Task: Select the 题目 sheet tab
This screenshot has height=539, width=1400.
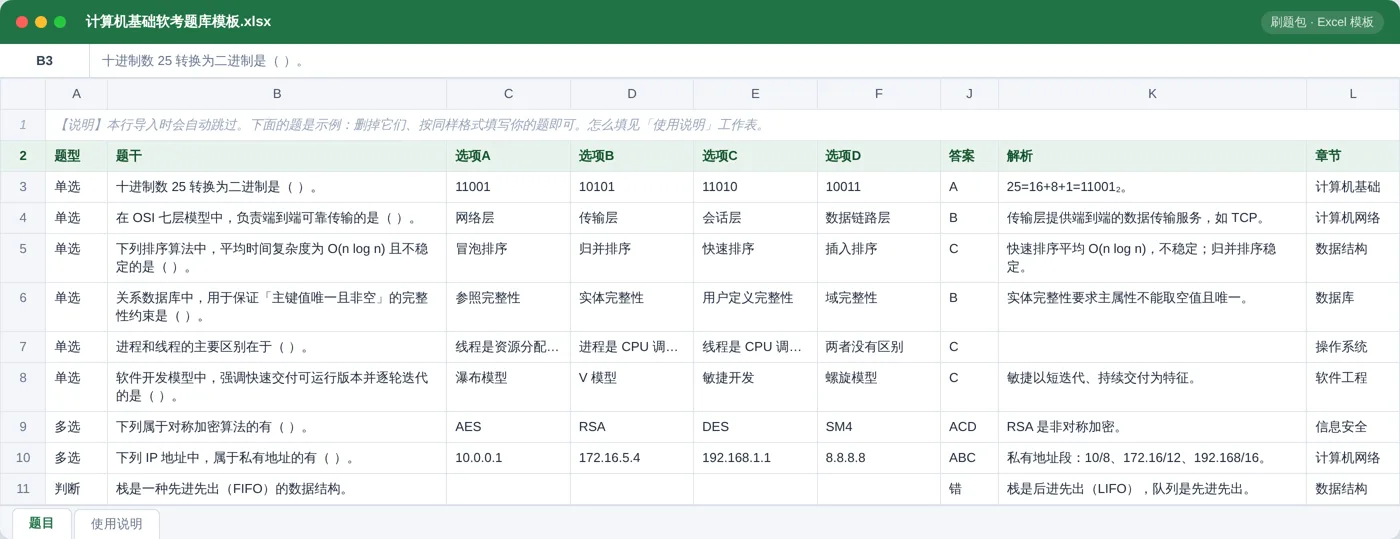Action: coord(41,523)
